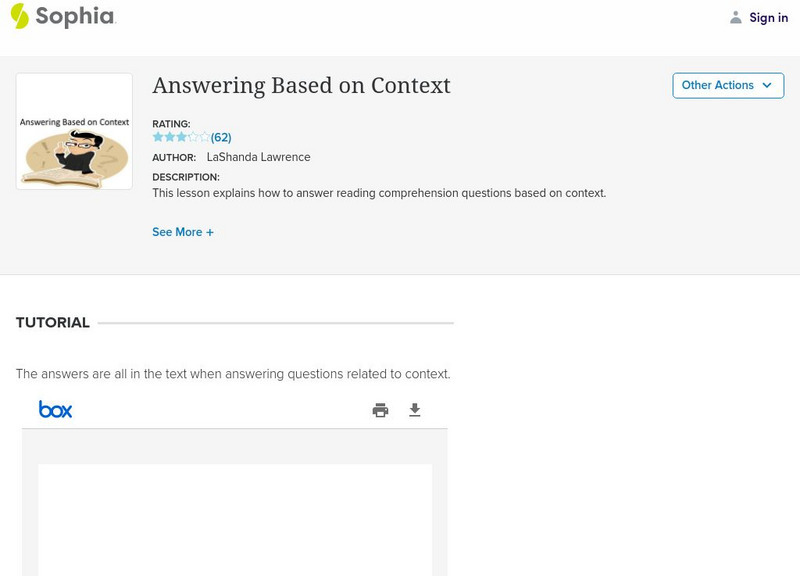The height and width of the screenshot is (576, 800).
Task: Click the Sophia wordmark text
Action: click(75, 17)
